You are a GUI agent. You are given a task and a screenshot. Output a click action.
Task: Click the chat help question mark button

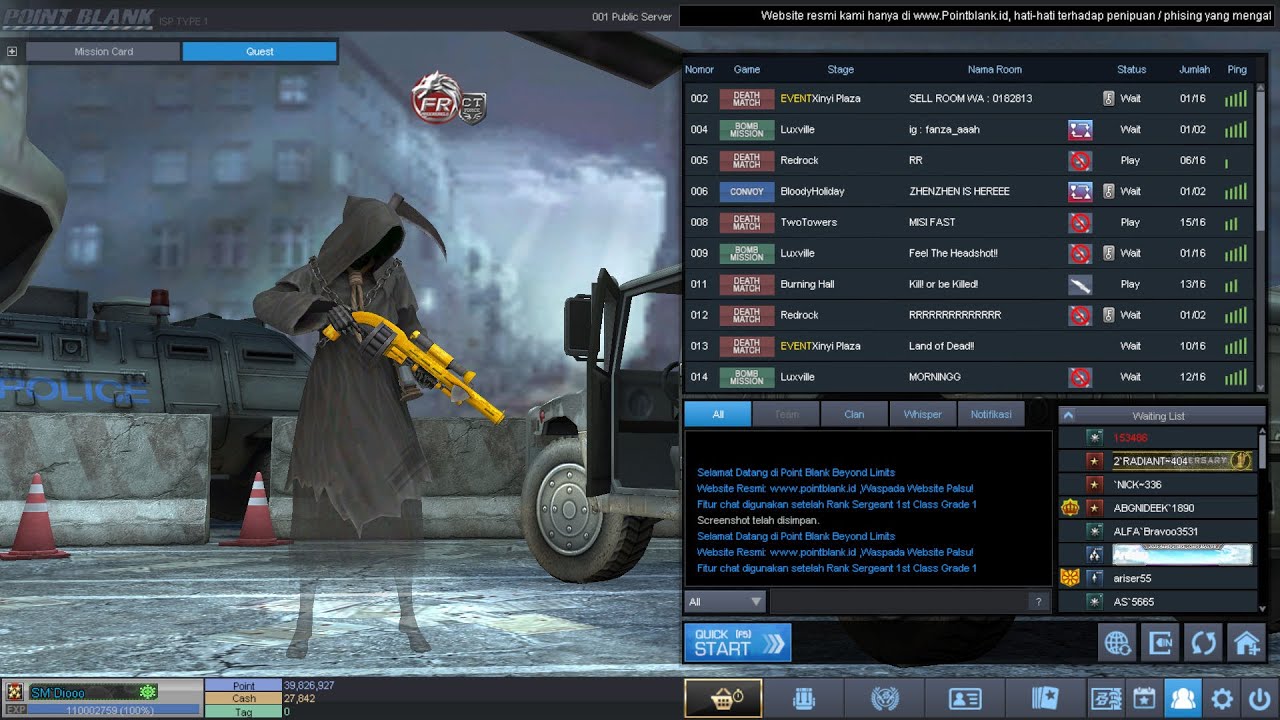pos(1039,602)
